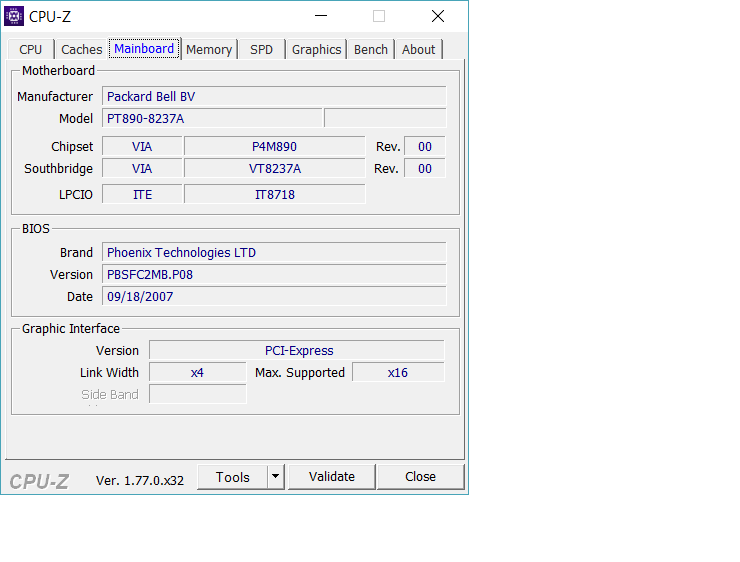740x562 pixels.
Task: Click the Model field PT890-8237A
Action: tap(212, 118)
